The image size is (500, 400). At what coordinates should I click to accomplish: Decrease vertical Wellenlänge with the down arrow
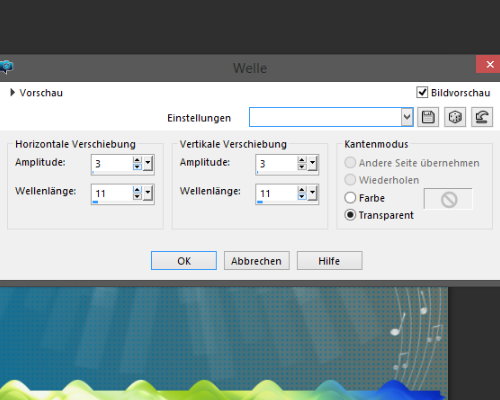point(302,196)
